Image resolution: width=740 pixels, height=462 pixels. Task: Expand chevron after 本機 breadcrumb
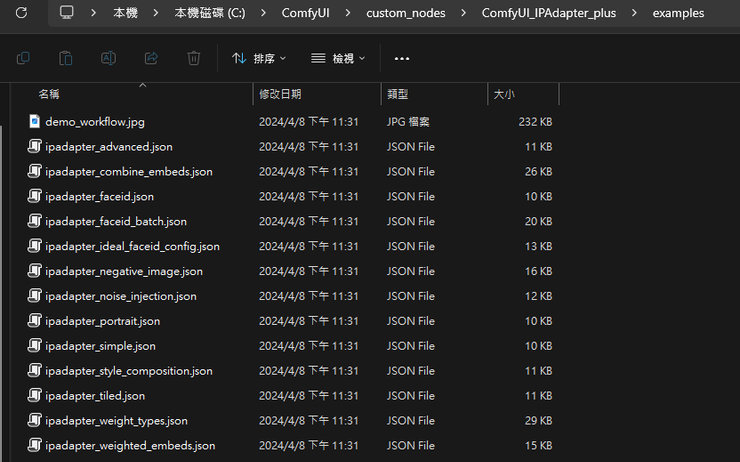(156, 13)
